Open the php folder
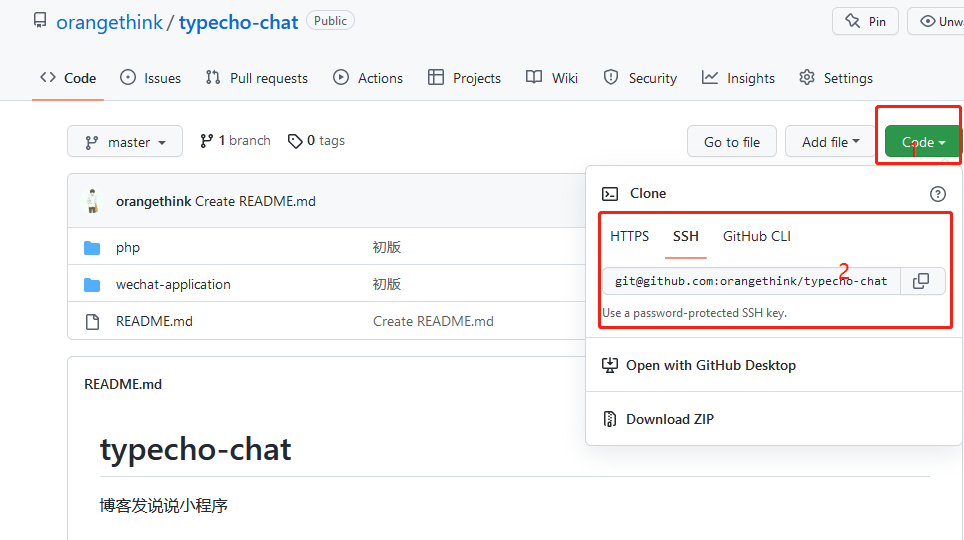The height and width of the screenshot is (540, 964). point(128,247)
